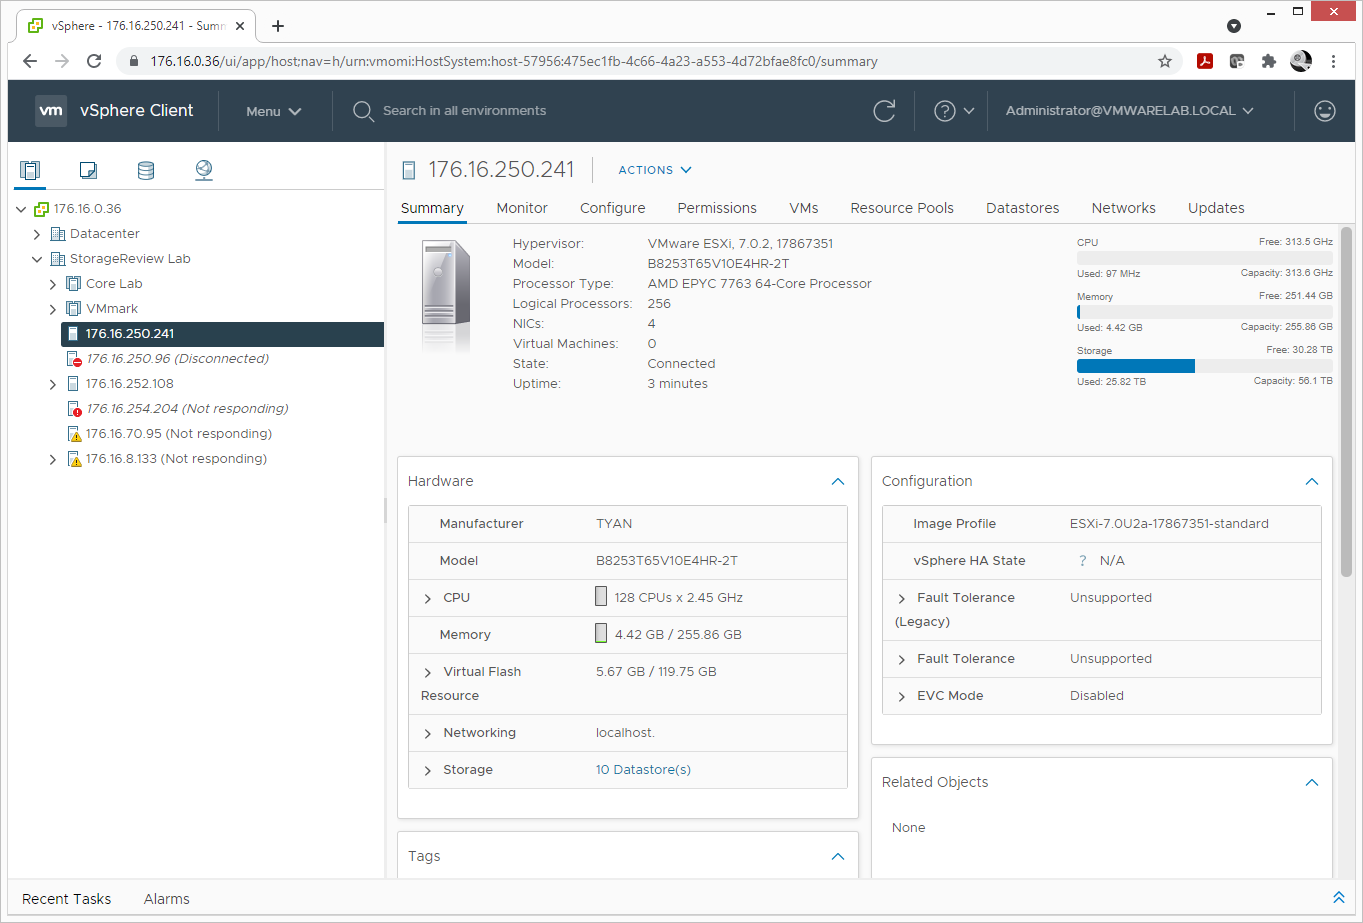Screen dimensions: 1363x923
Task: Click in the search all environments field
Action: (465, 111)
